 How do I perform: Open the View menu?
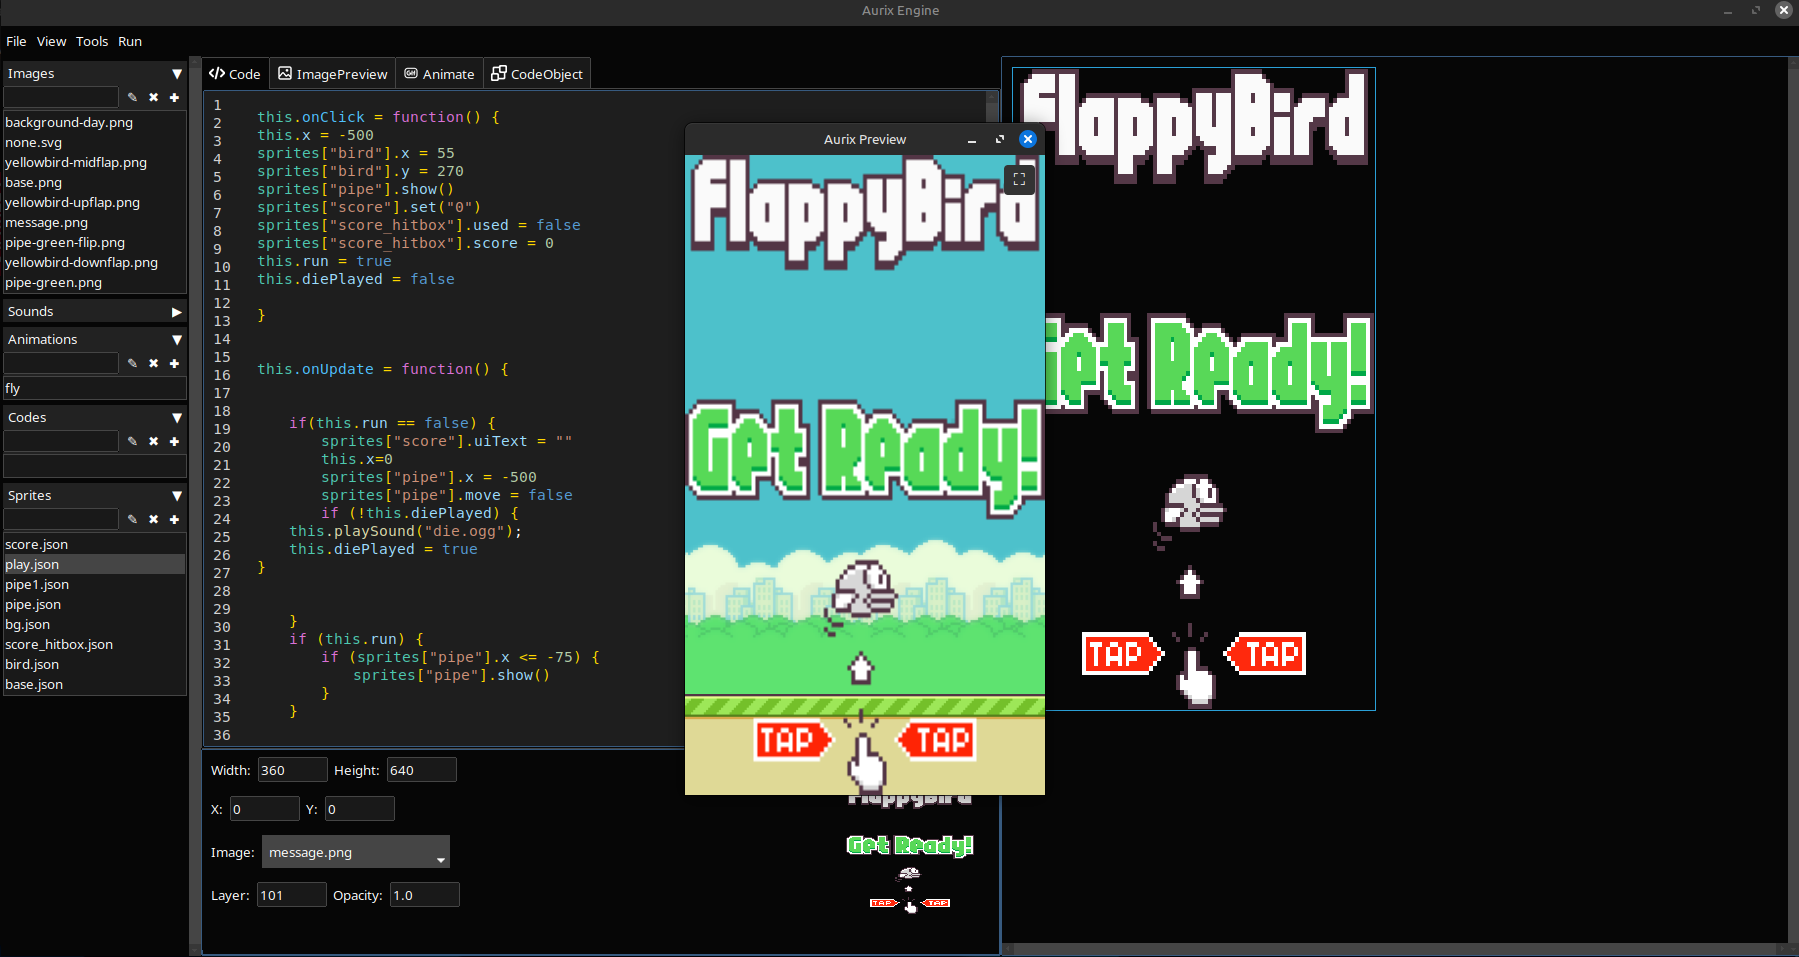[51, 41]
